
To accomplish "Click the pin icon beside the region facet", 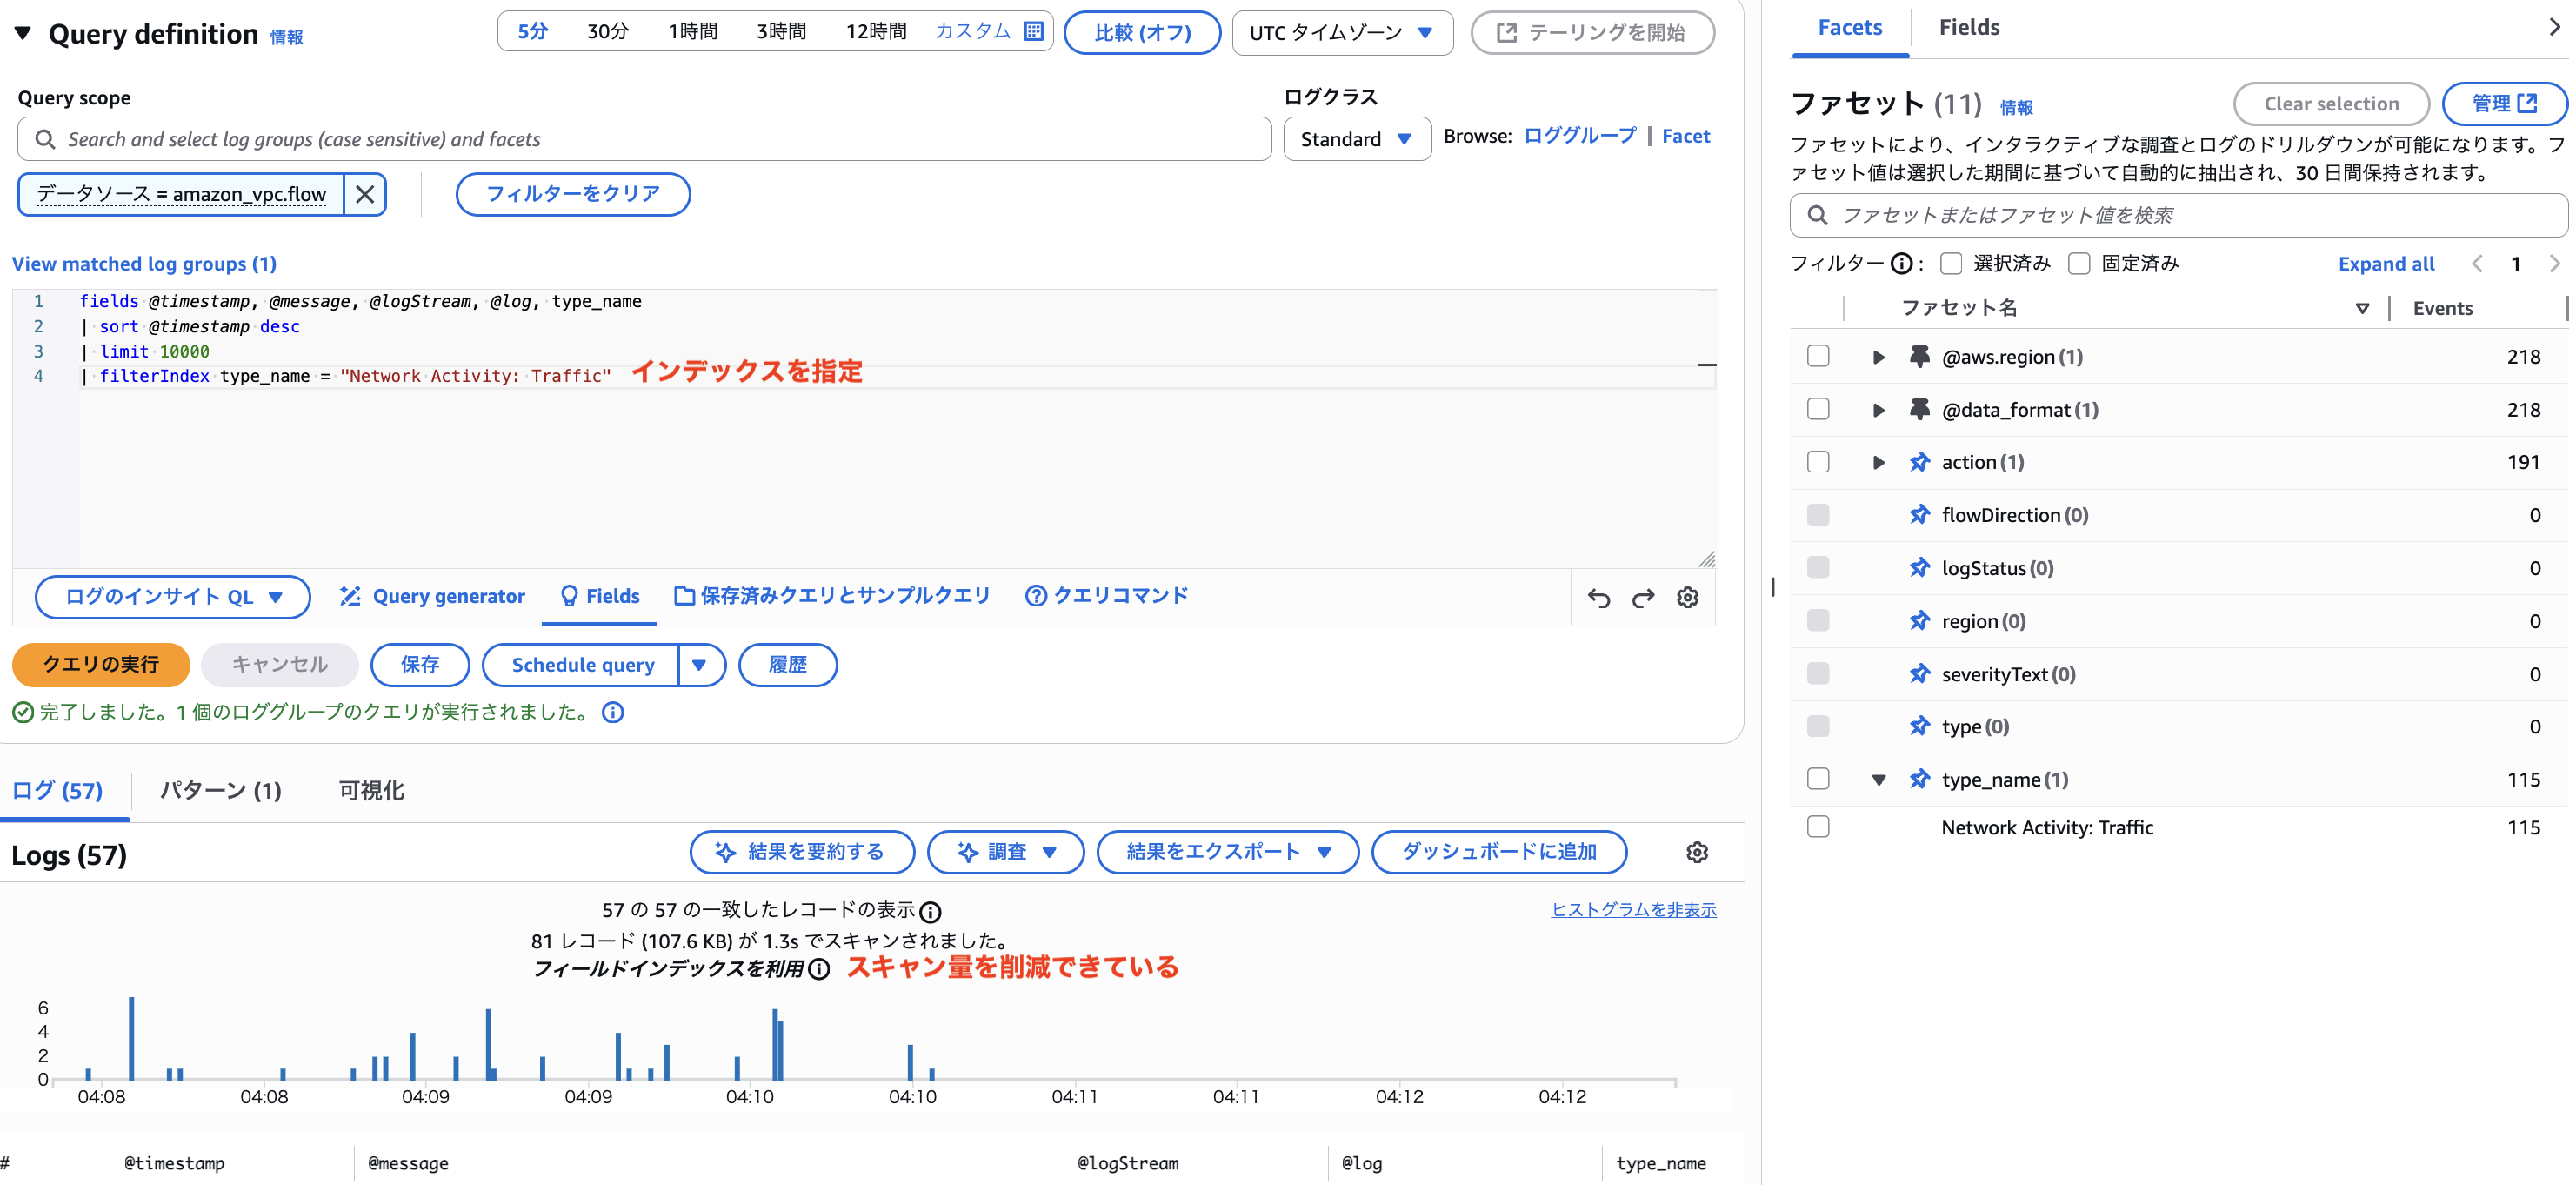I will click(x=1922, y=621).
